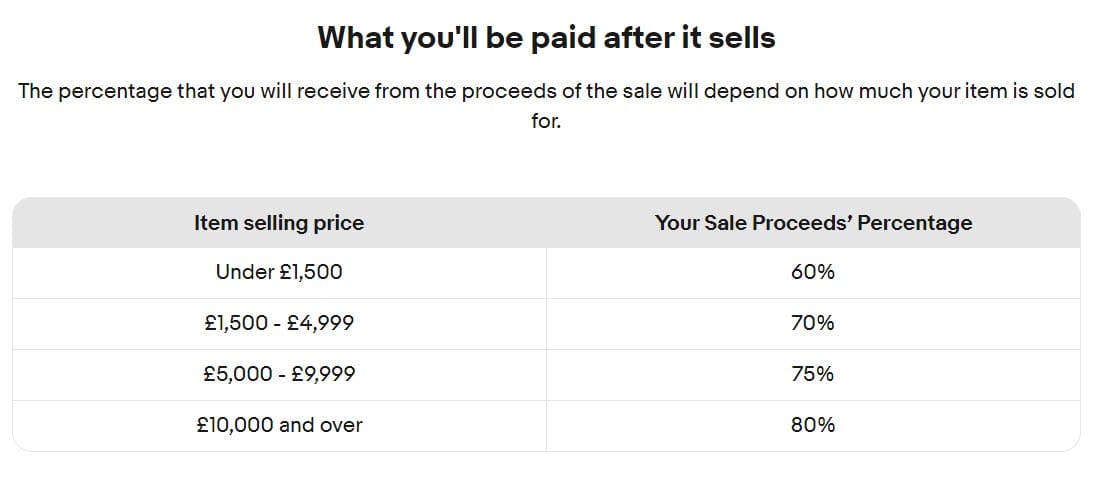Click the paragraph about sale proceeds percentage
The image size is (1098, 501).
(x=546, y=91)
